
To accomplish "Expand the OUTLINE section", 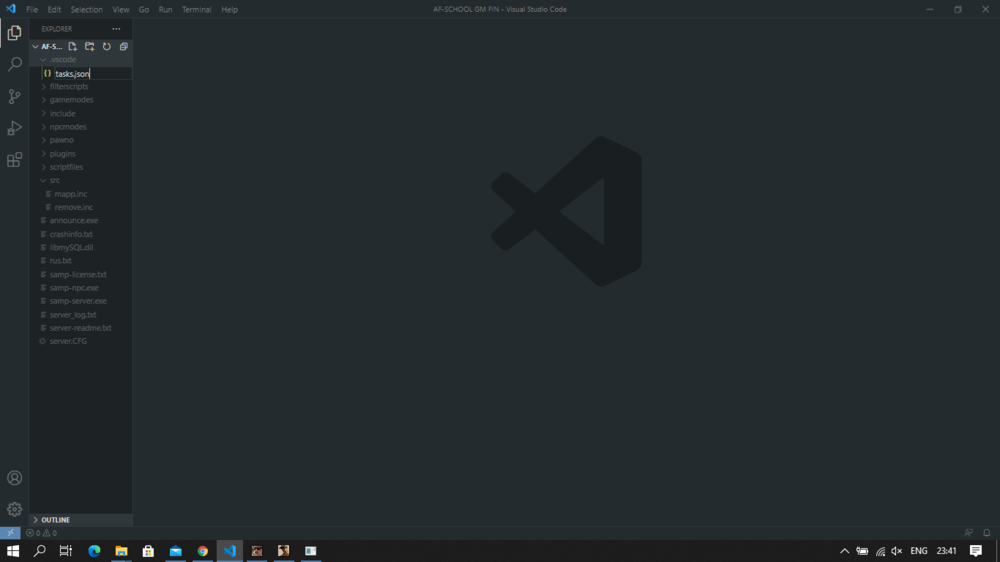I will (81, 520).
